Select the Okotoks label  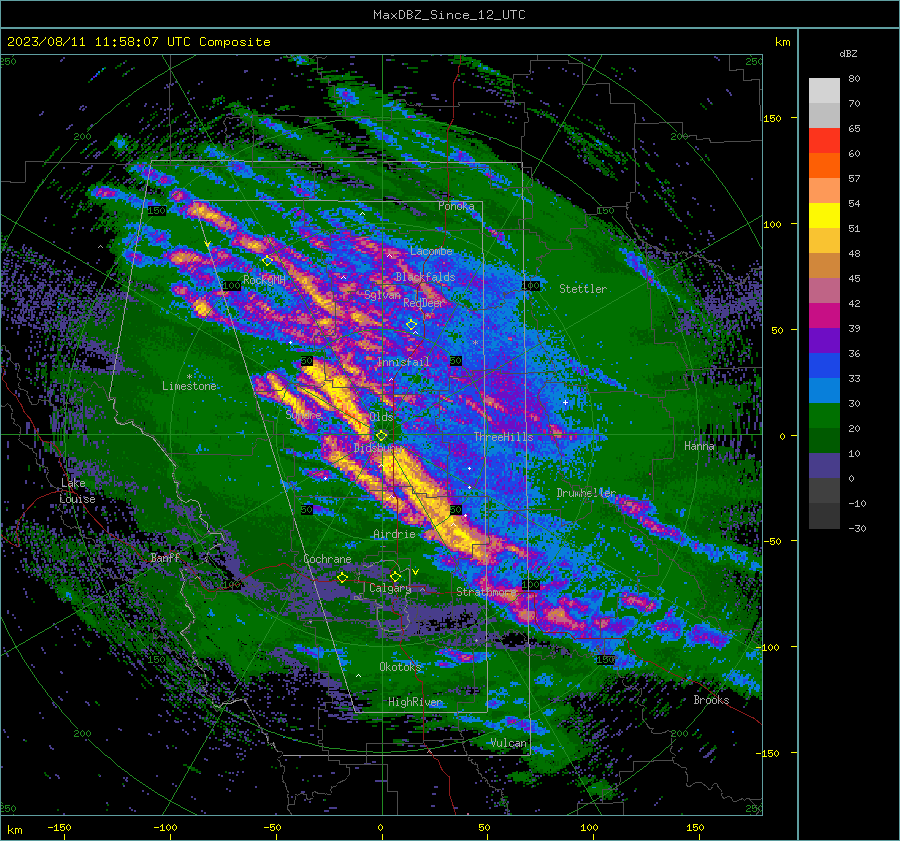(x=400, y=667)
